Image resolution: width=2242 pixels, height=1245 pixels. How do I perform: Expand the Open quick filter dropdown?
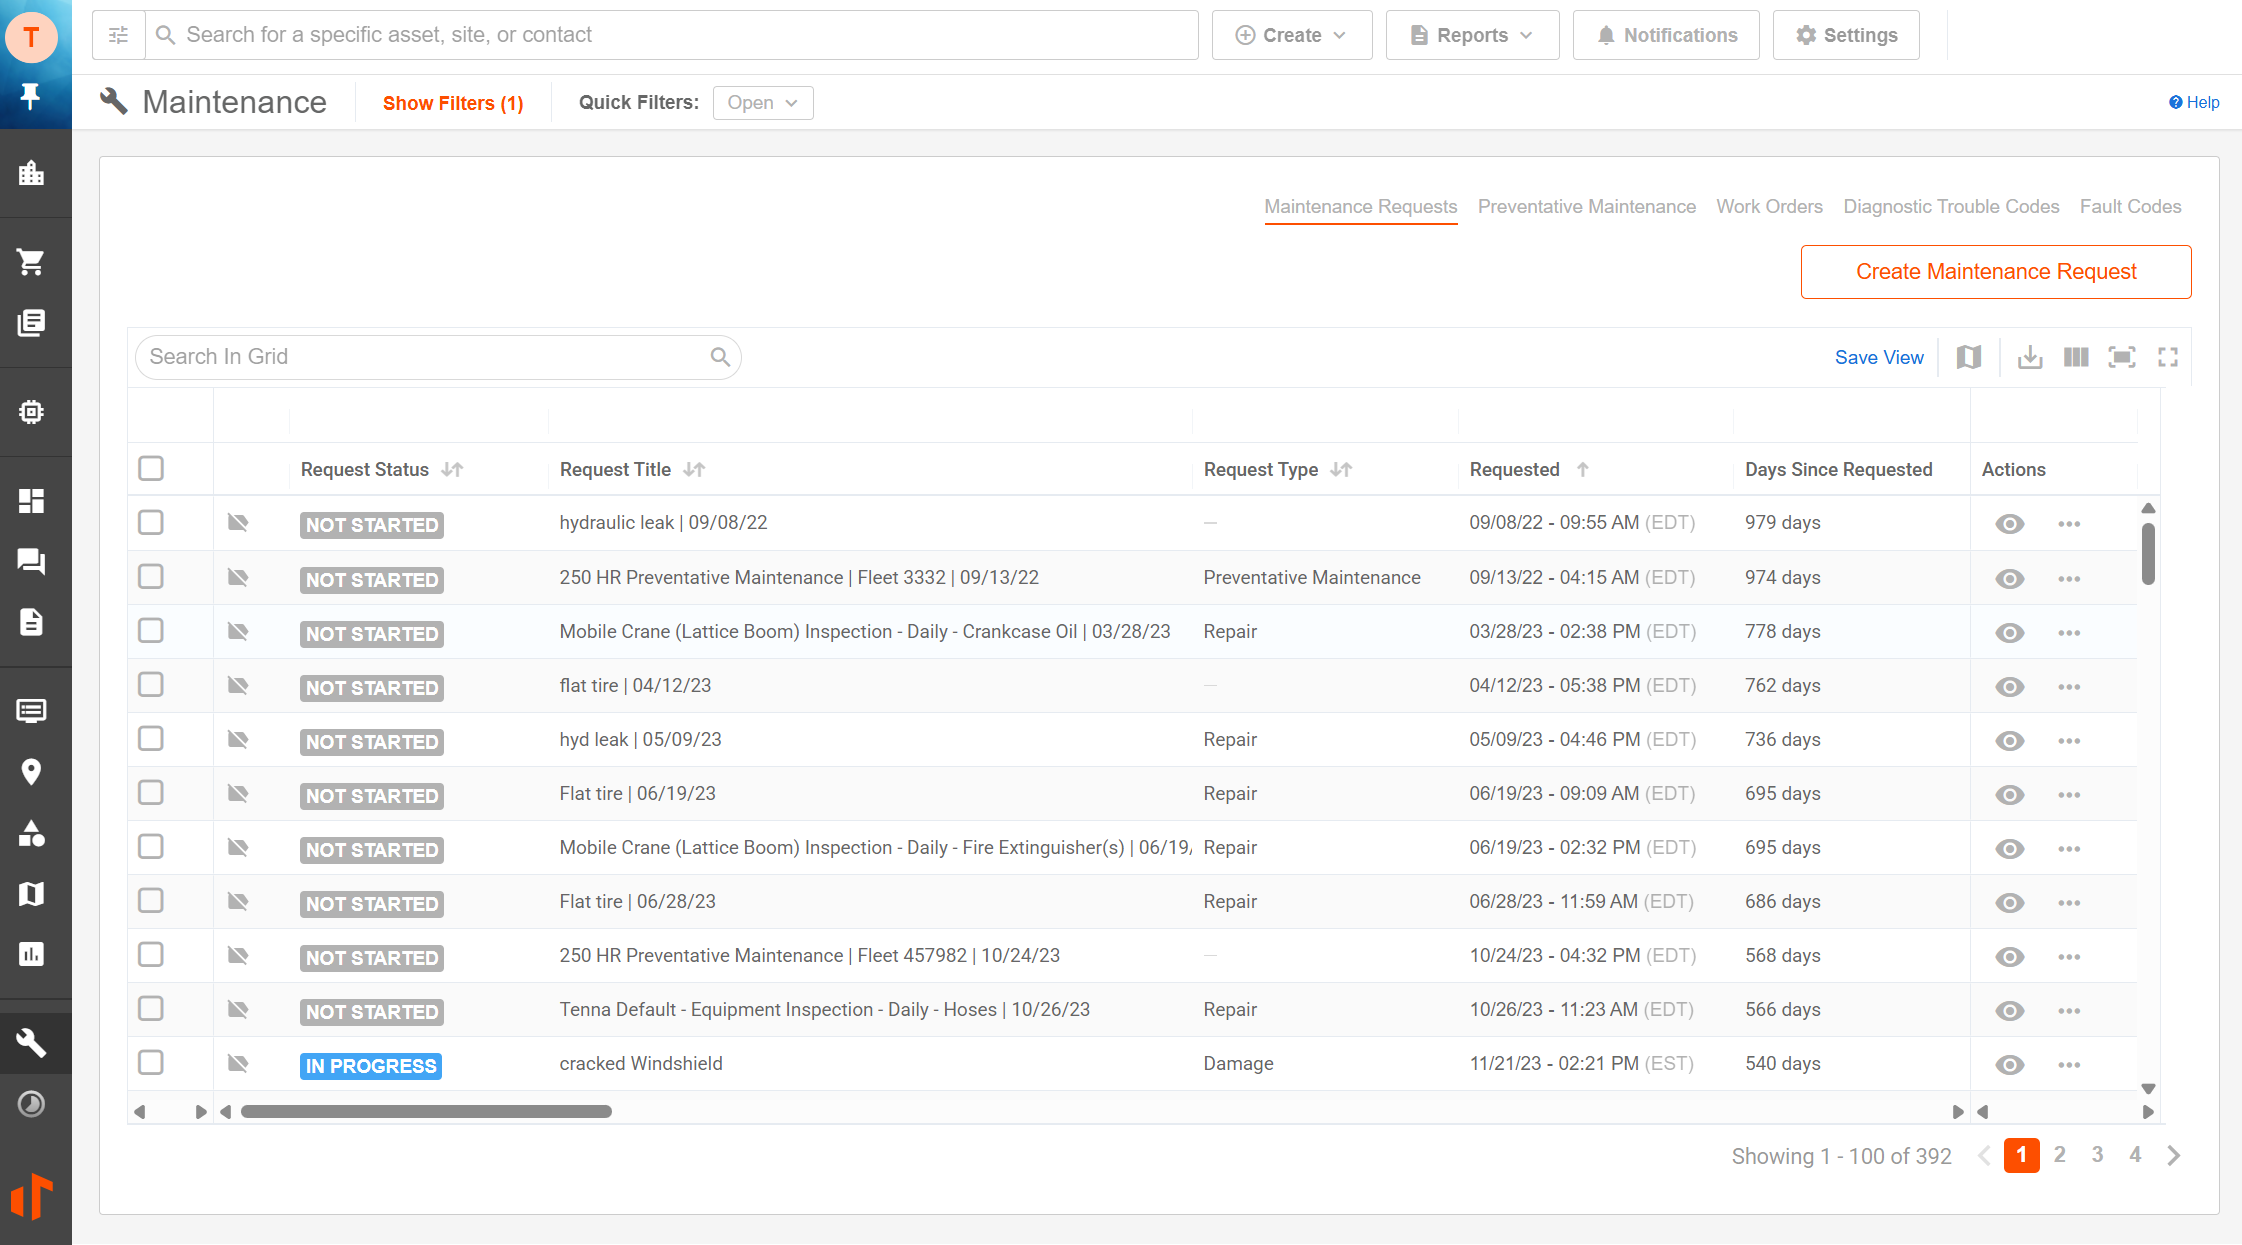[762, 103]
